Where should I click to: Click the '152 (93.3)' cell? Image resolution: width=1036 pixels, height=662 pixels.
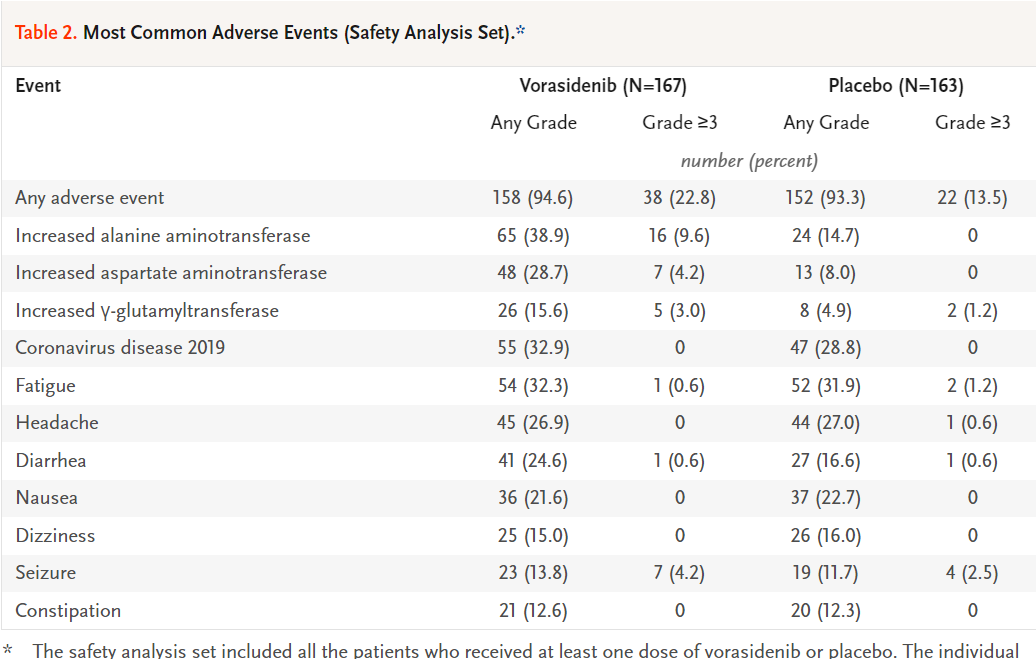825,198
